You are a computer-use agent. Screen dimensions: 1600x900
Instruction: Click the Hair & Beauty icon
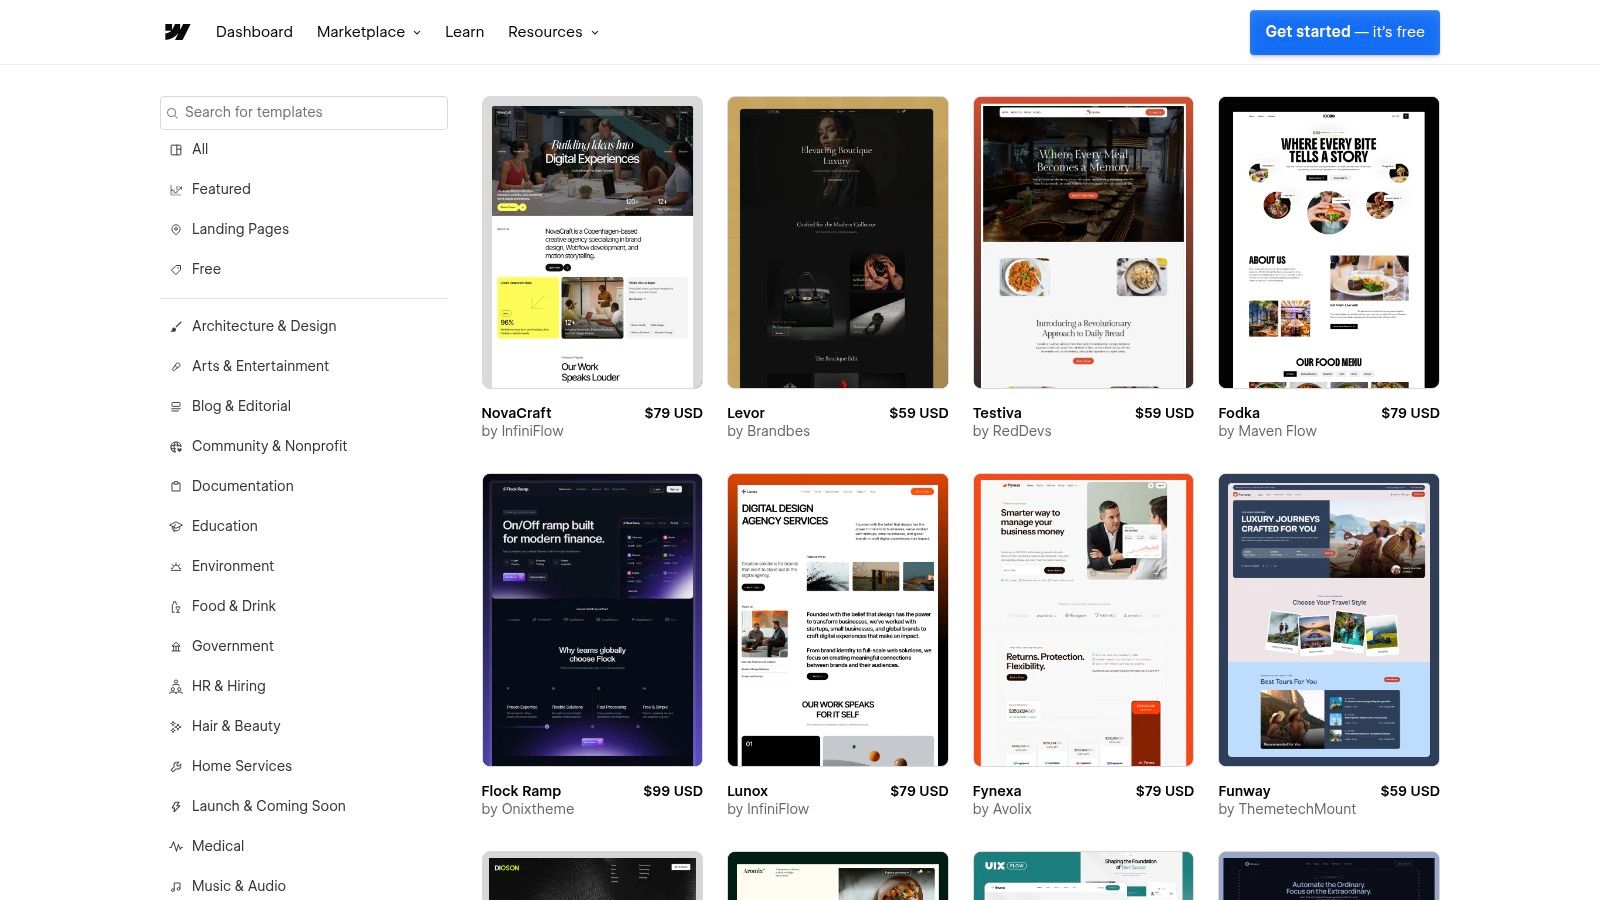(x=176, y=727)
